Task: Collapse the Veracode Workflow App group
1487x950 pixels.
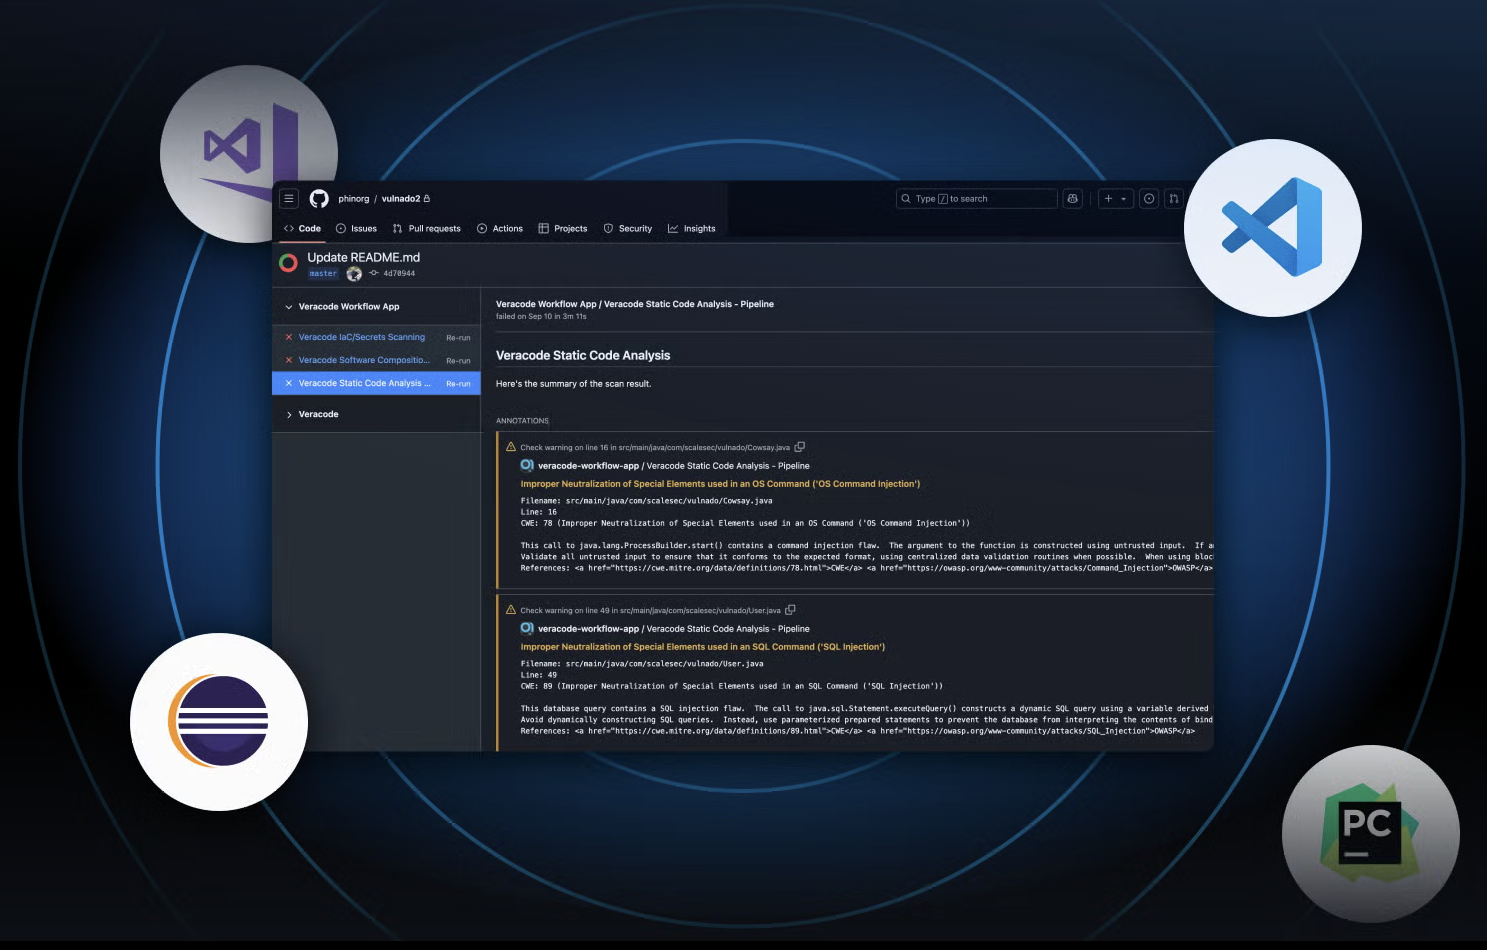Action: click(289, 307)
